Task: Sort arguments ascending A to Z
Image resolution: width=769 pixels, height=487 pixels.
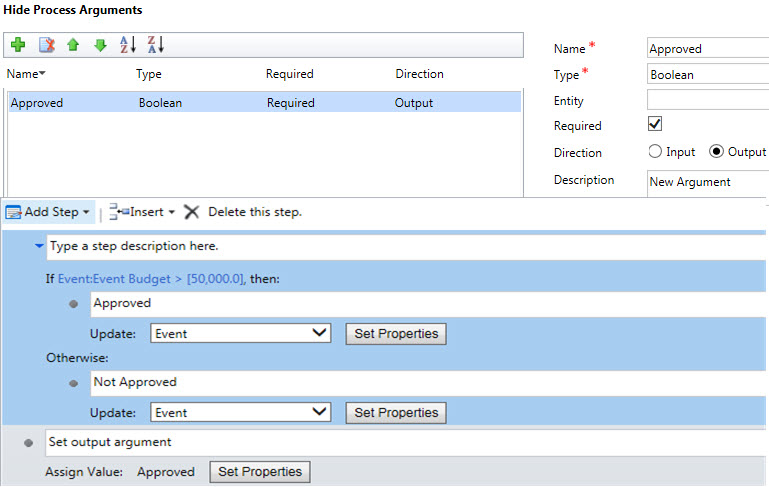Action: (127, 45)
